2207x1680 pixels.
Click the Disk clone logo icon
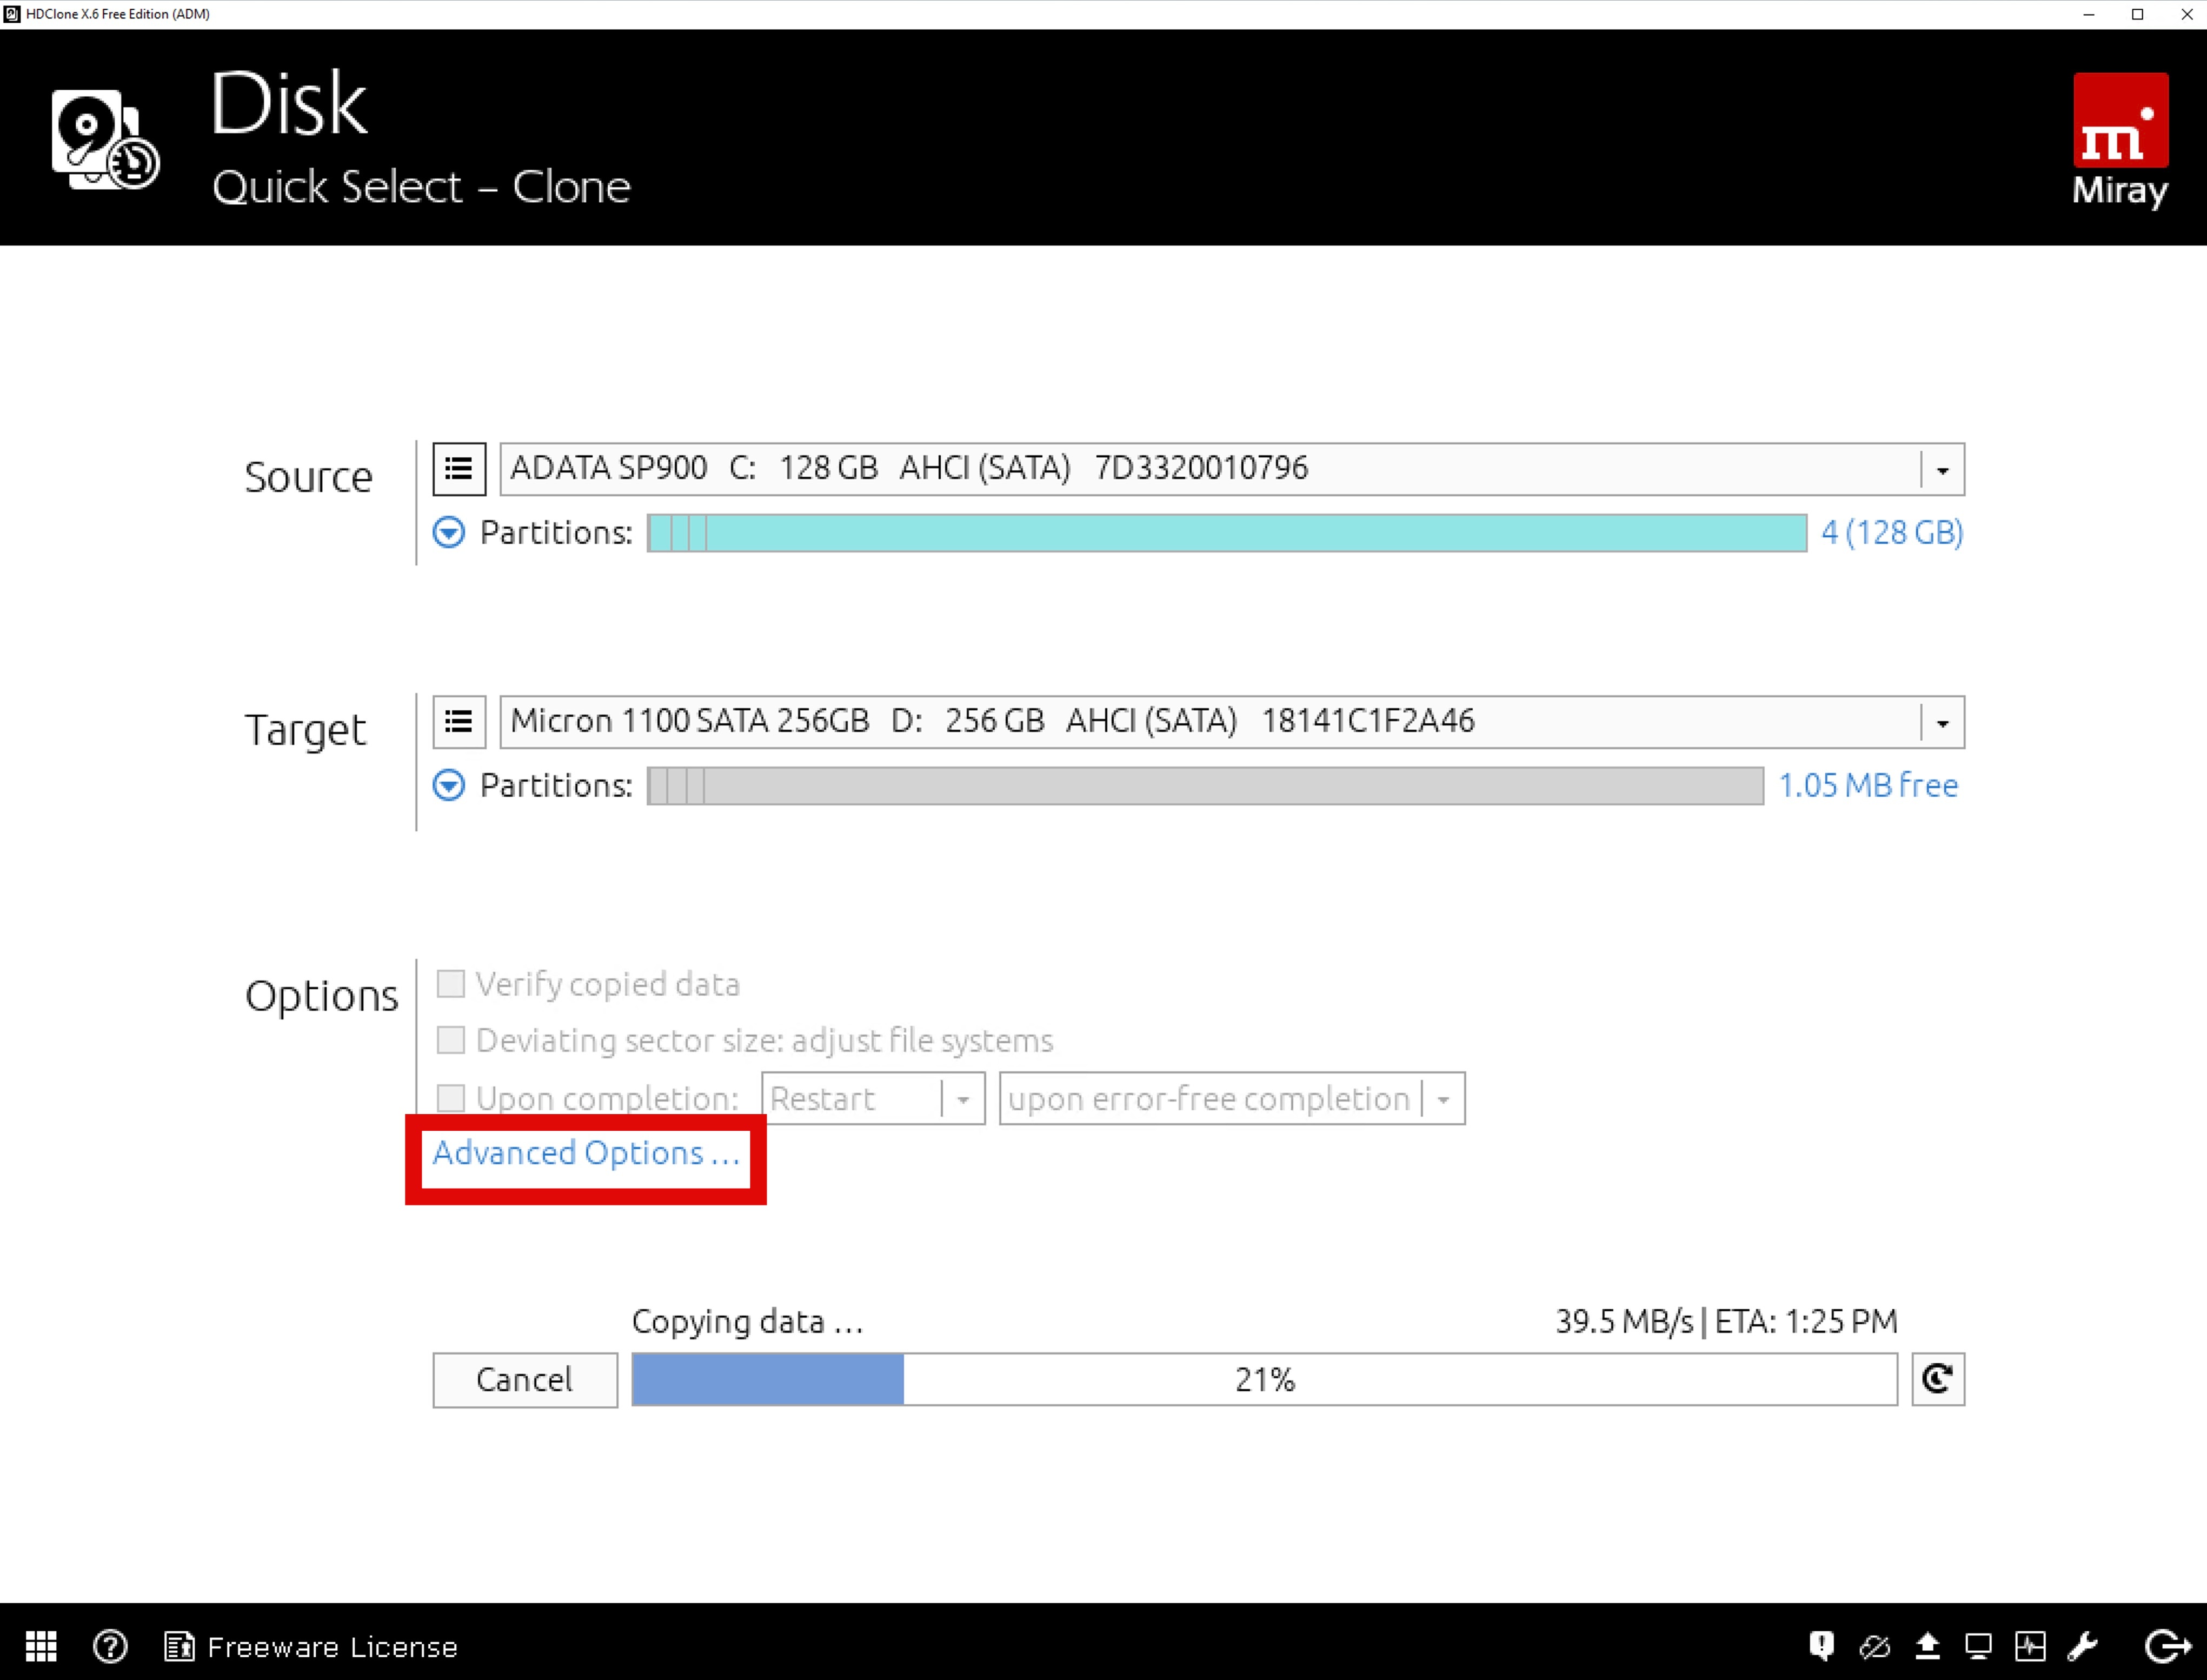point(105,139)
